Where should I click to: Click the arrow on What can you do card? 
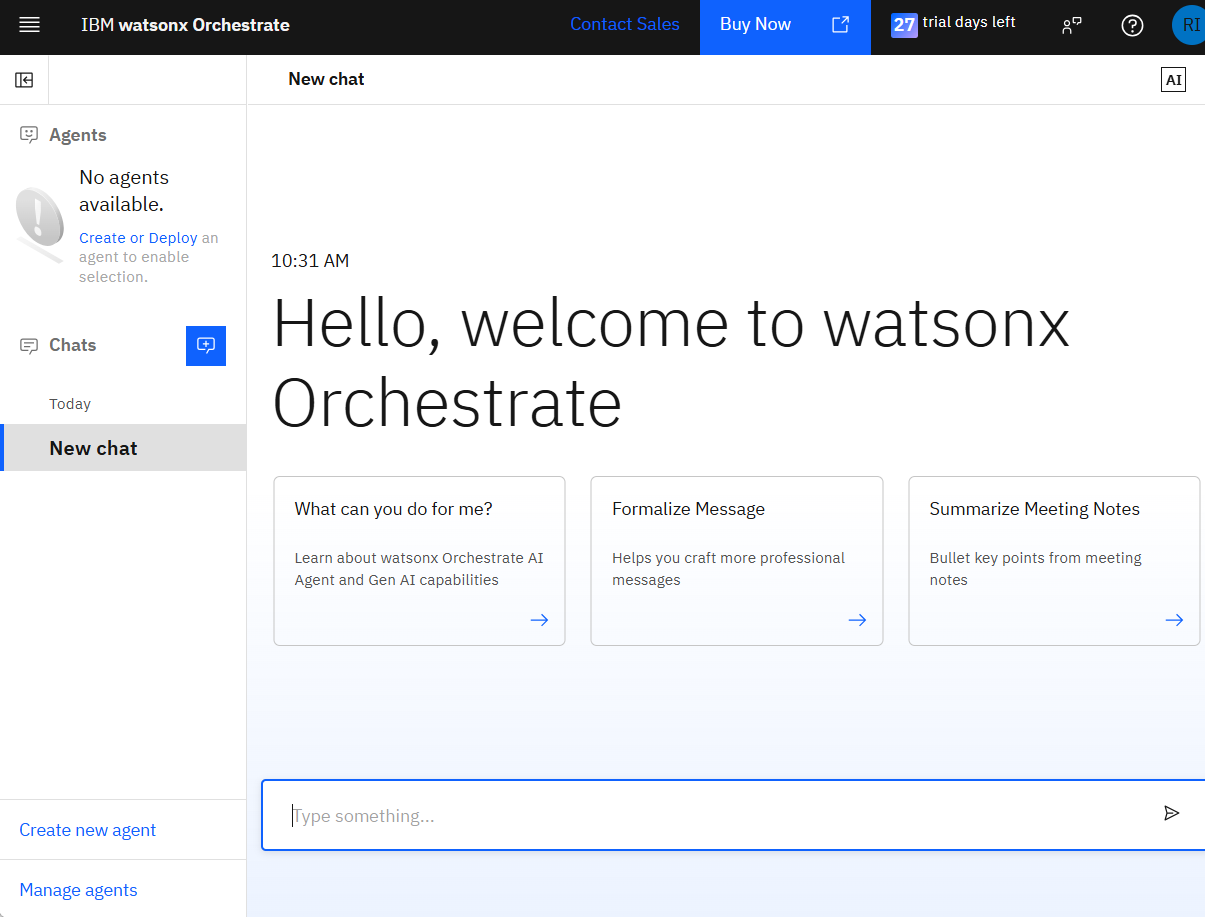(539, 620)
